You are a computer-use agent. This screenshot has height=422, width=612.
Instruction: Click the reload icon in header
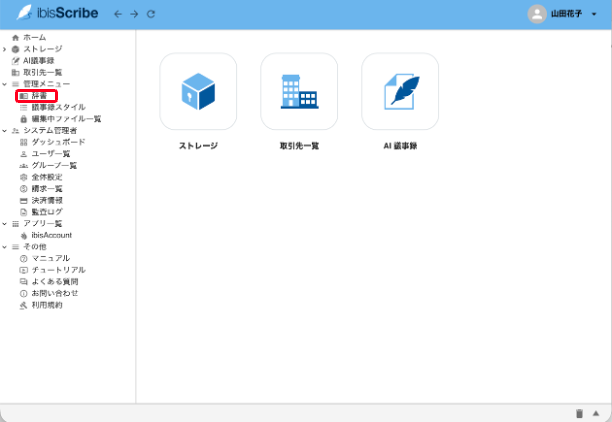point(151,14)
